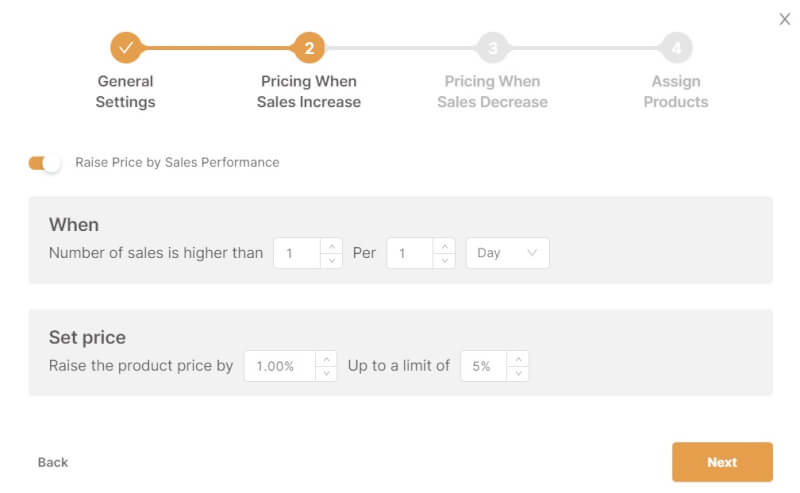The image size is (800, 493).
Task: Go Back to the previous step
Action: click(53, 462)
